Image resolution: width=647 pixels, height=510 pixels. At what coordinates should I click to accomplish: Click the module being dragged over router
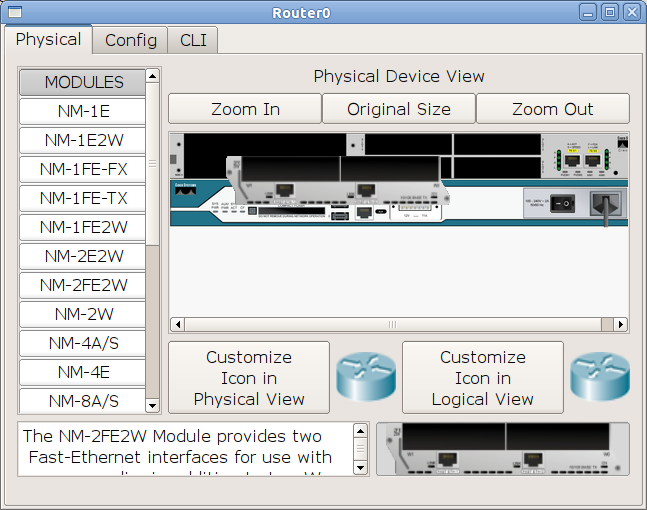point(338,180)
